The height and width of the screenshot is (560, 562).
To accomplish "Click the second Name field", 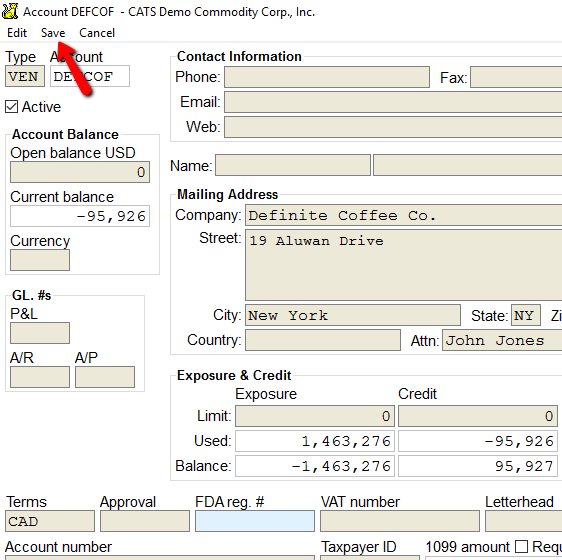I will point(468,165).
